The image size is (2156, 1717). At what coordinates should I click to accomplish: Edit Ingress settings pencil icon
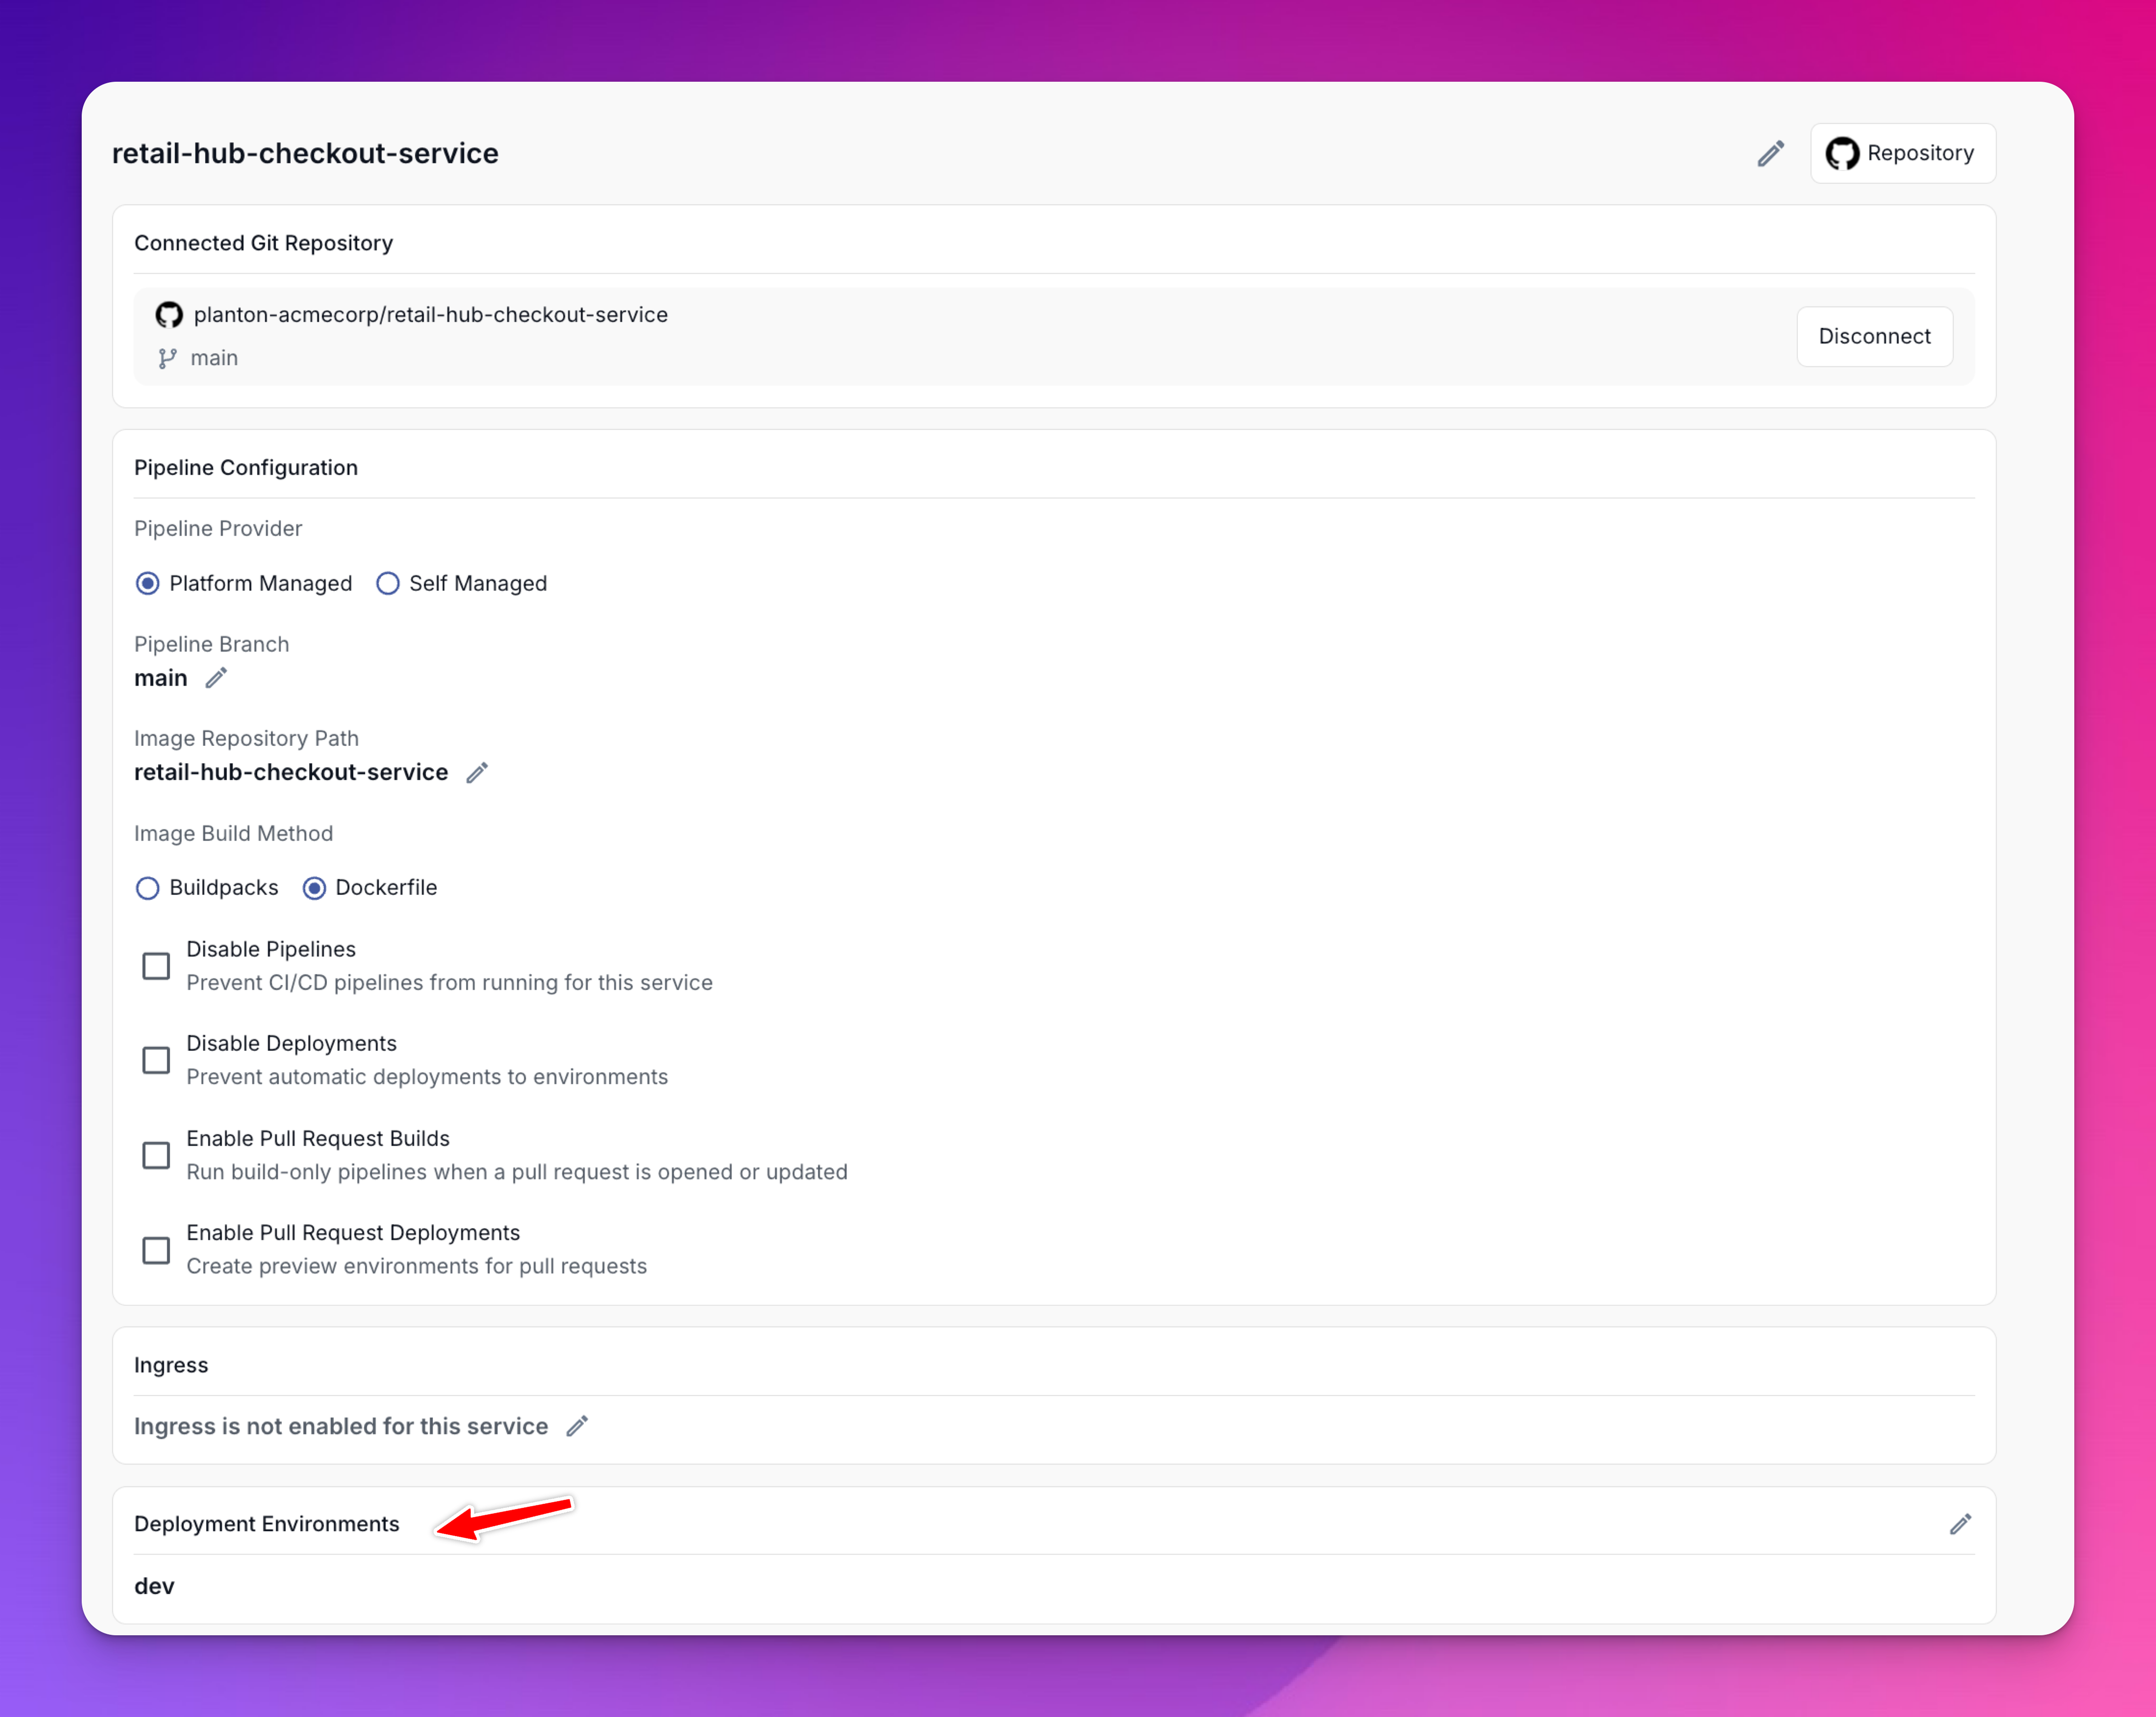tap(577, 1426)
